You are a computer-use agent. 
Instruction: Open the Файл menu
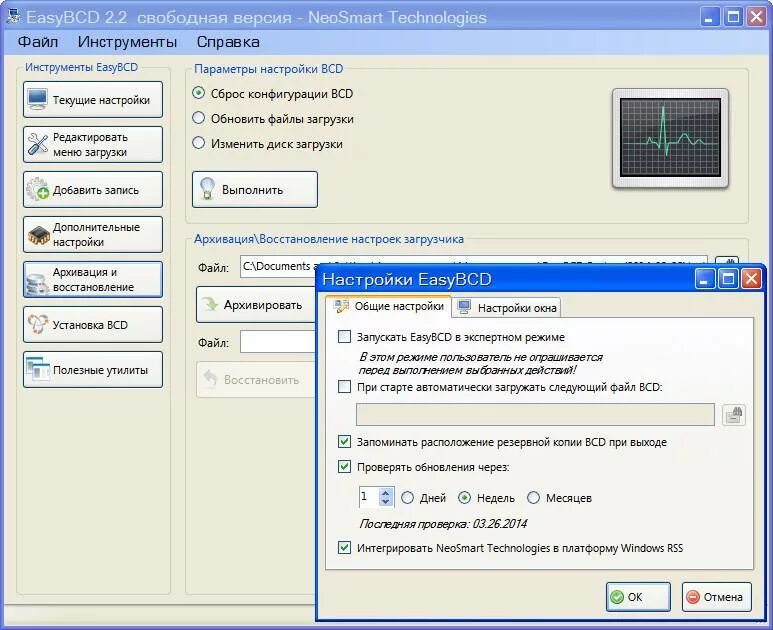[38, 42]
